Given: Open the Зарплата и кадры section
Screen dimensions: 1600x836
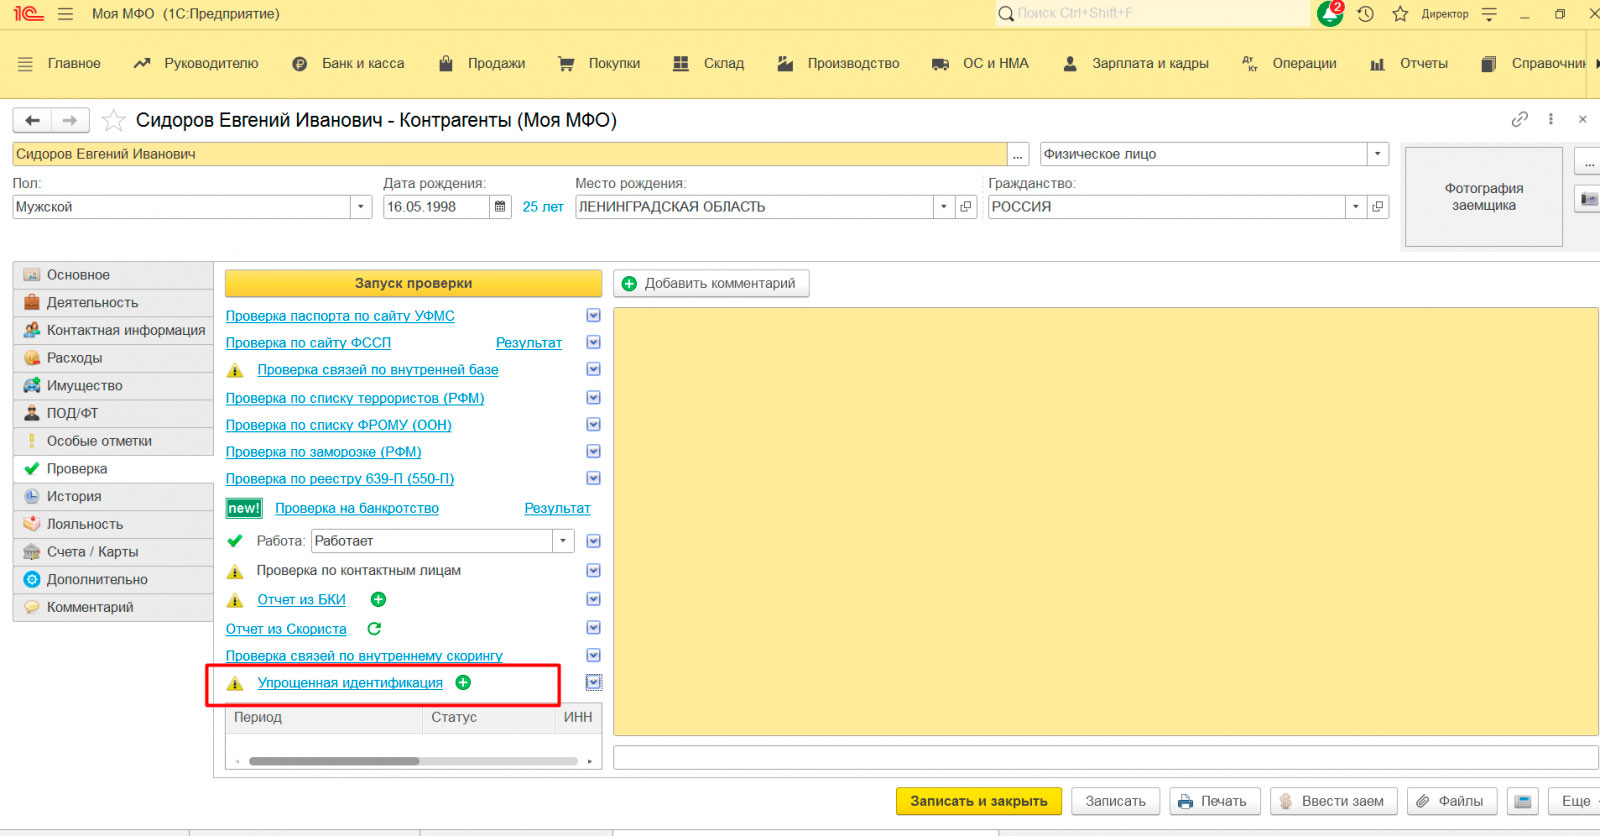Looking at the screenshot, I should (1150, 63).
